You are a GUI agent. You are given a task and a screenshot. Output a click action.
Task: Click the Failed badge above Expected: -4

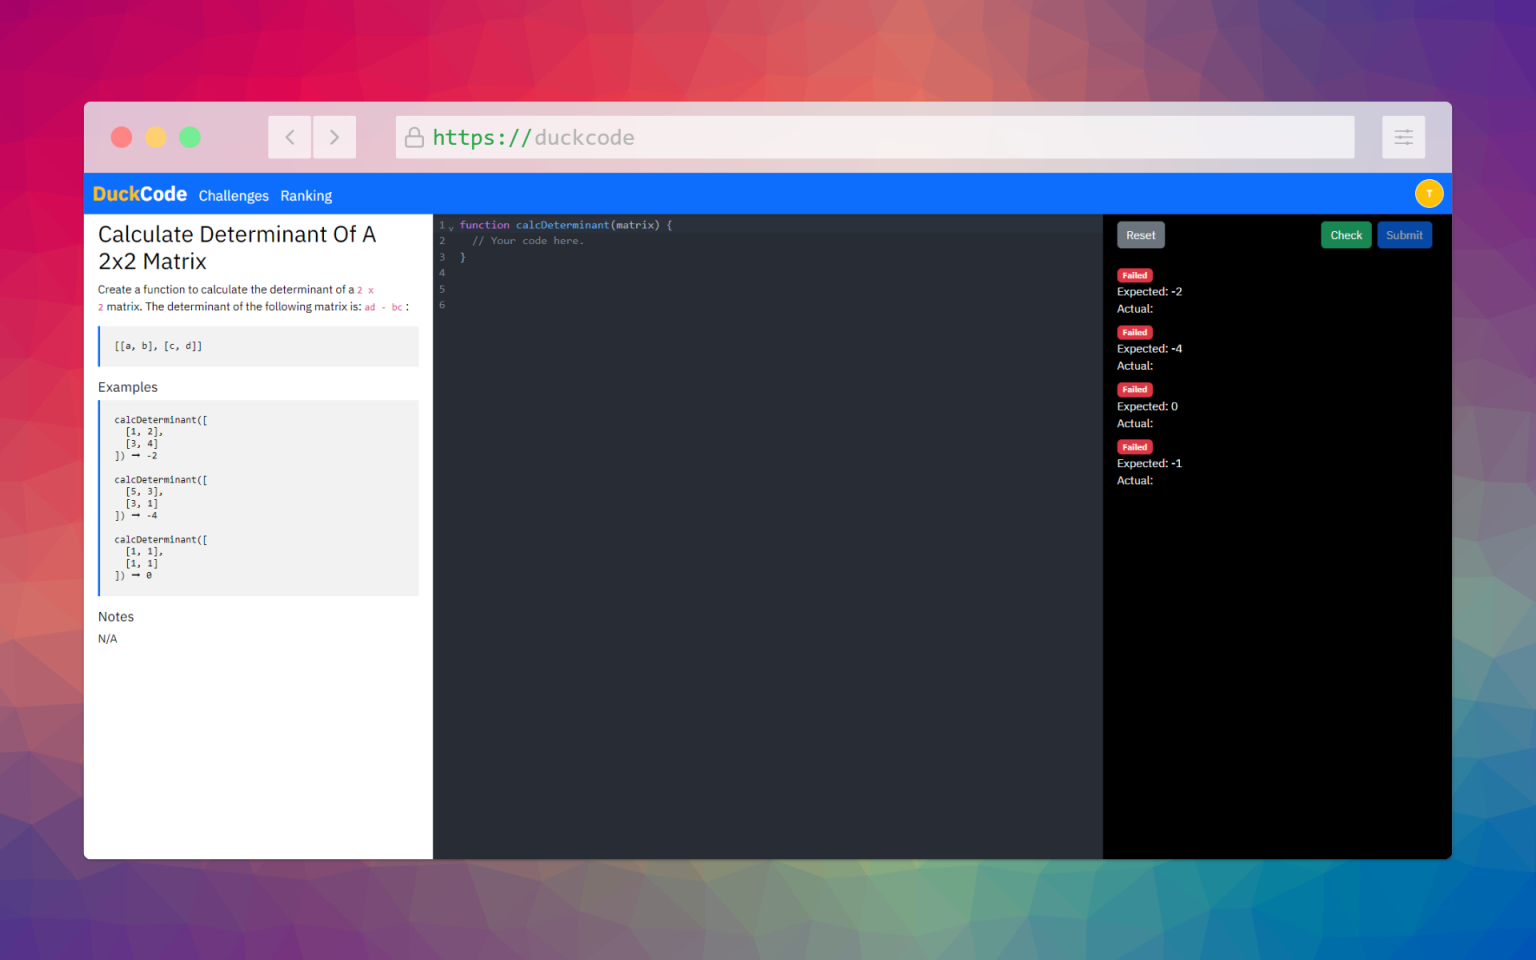pos(1135,332)
